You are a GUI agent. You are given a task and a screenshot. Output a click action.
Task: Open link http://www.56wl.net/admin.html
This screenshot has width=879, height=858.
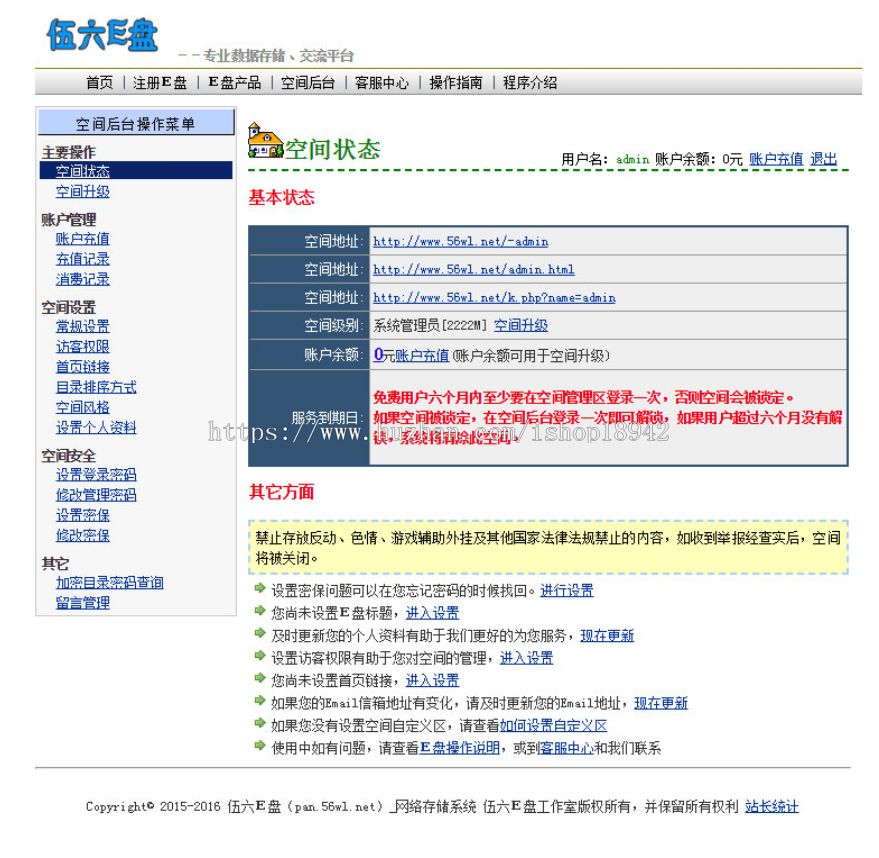[x=474, y=270]
